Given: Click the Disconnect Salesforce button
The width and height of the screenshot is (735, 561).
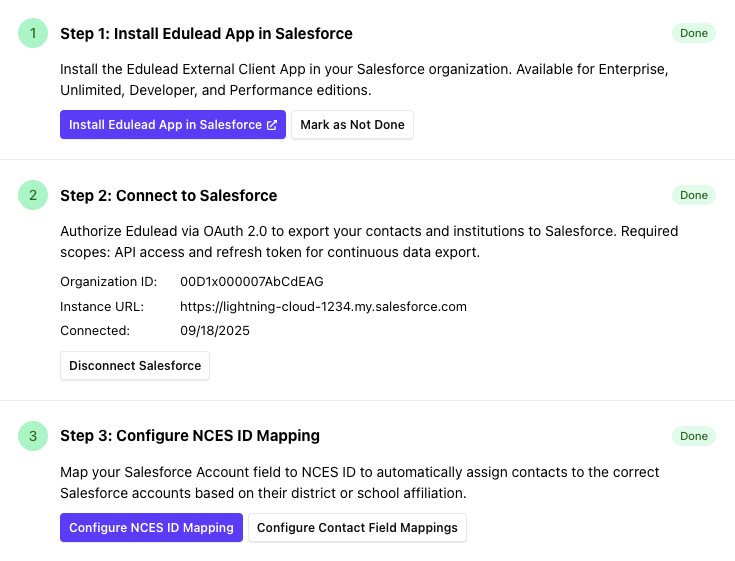Looking at the screenshot, I should coord(135,366).
